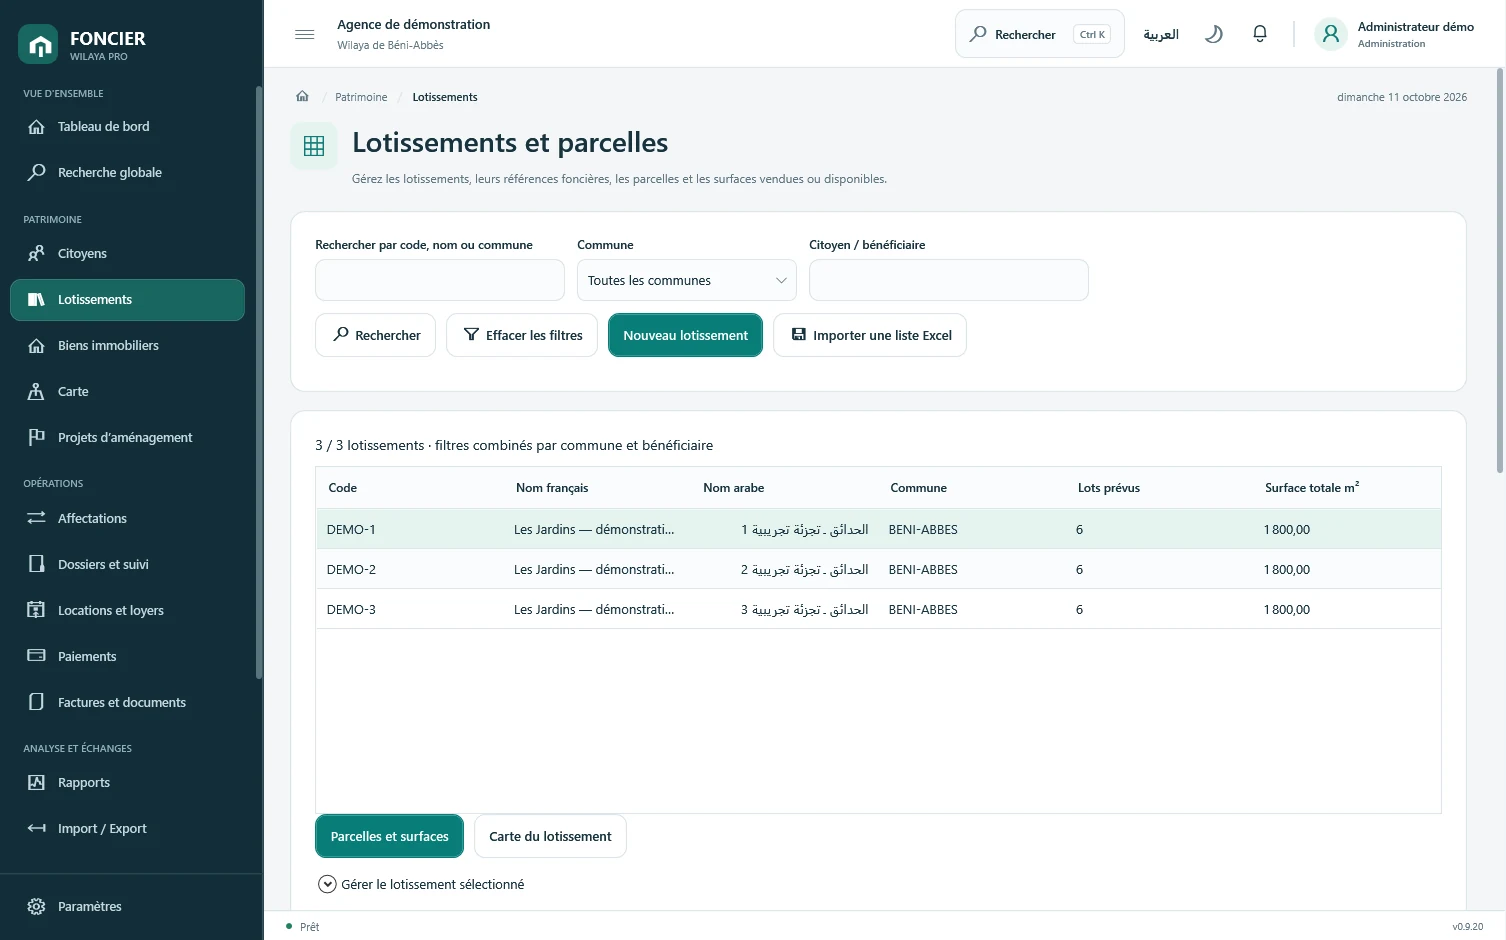Click the Patrimoine breadcrumb link
The image size is (1506, 940).
[x=361, y=97]
